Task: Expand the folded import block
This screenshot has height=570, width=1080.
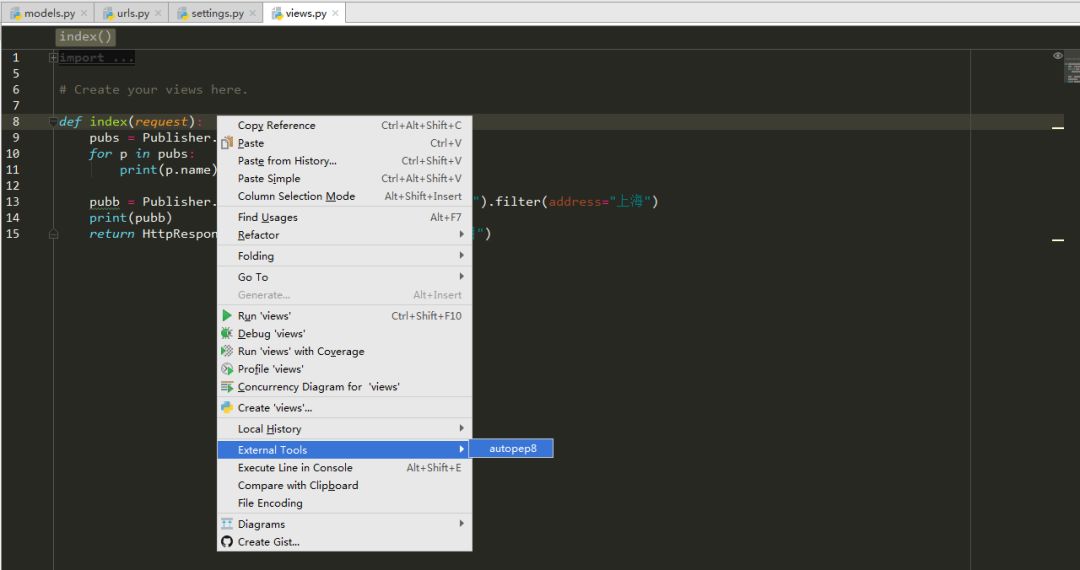Action: click(x=53, y=58)
